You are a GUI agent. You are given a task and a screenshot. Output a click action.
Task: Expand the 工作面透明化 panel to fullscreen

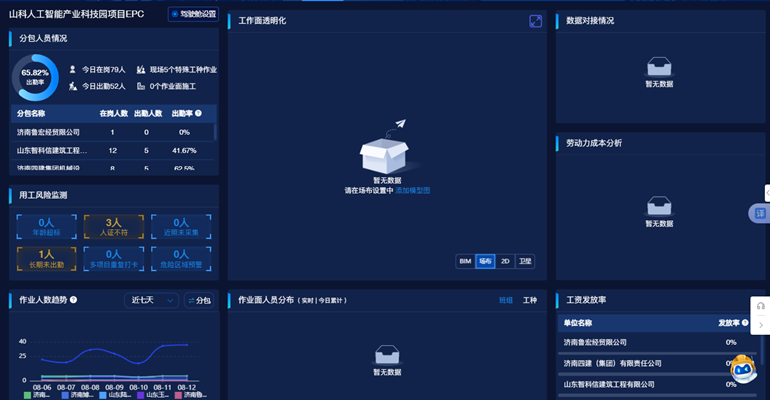pos(536,21)
